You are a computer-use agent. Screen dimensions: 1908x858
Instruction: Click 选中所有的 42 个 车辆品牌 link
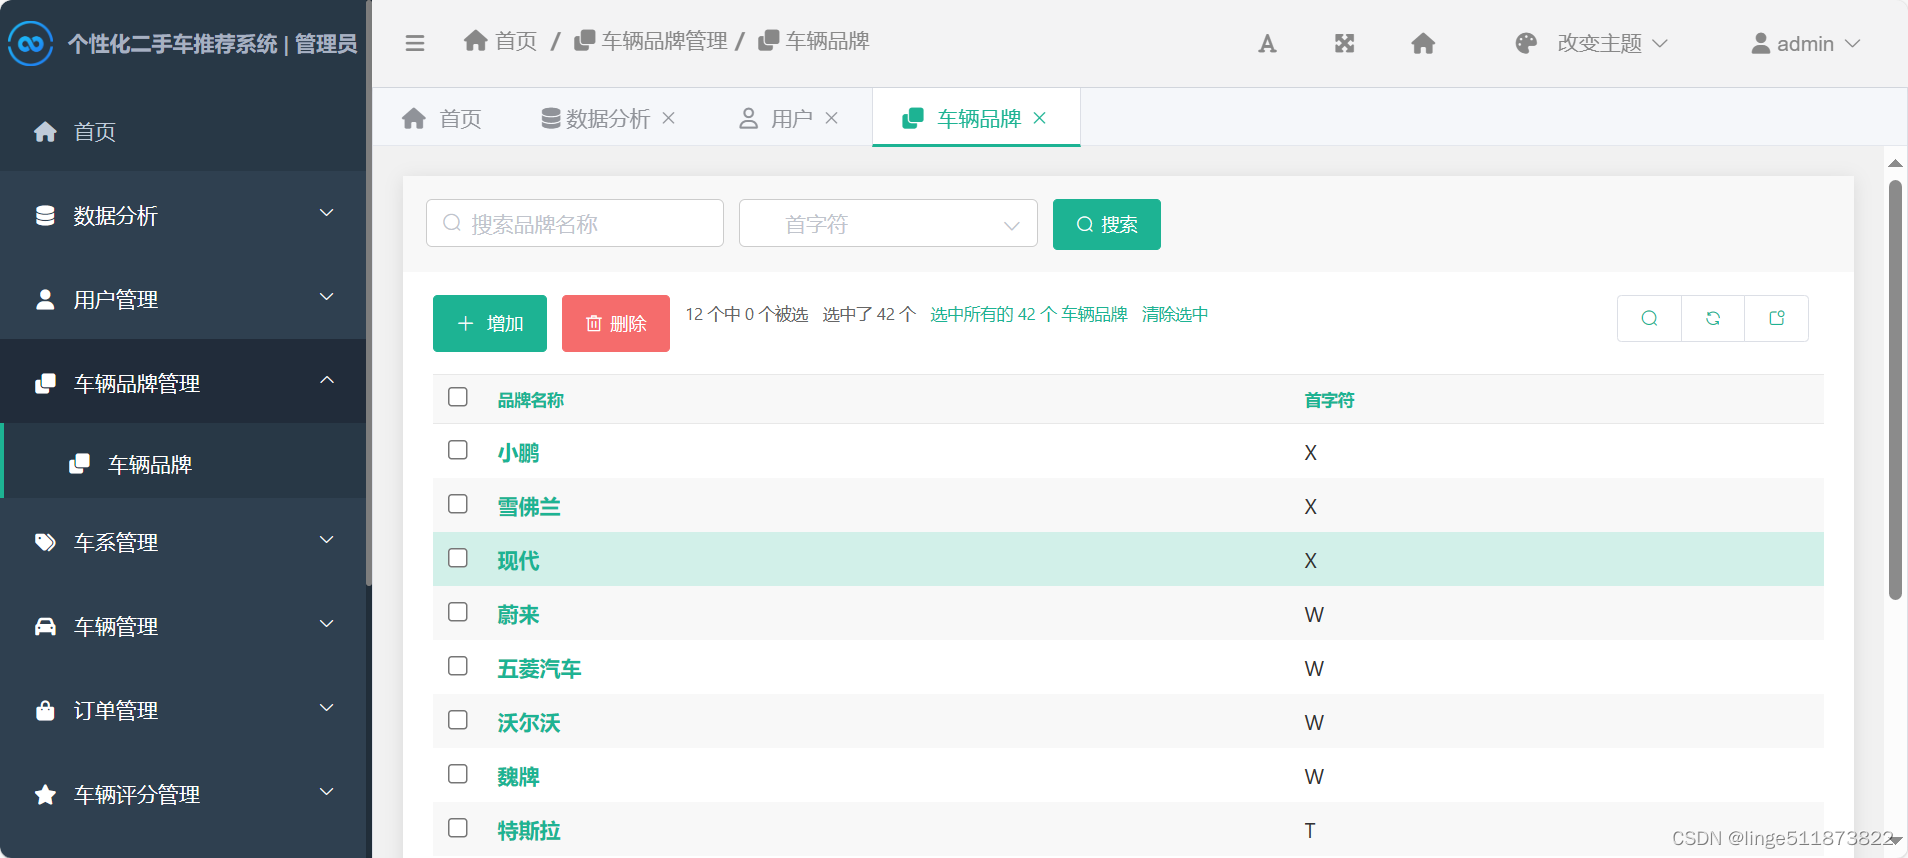tap(1029, 314)
